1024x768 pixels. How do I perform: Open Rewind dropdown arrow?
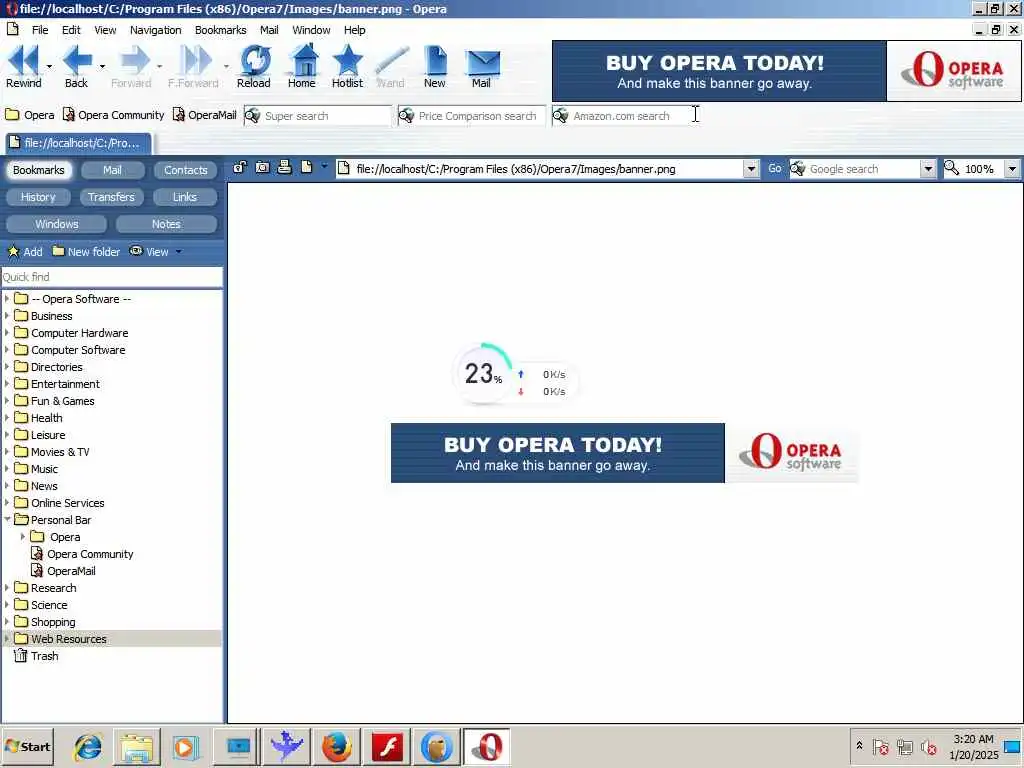coord(49,66)
